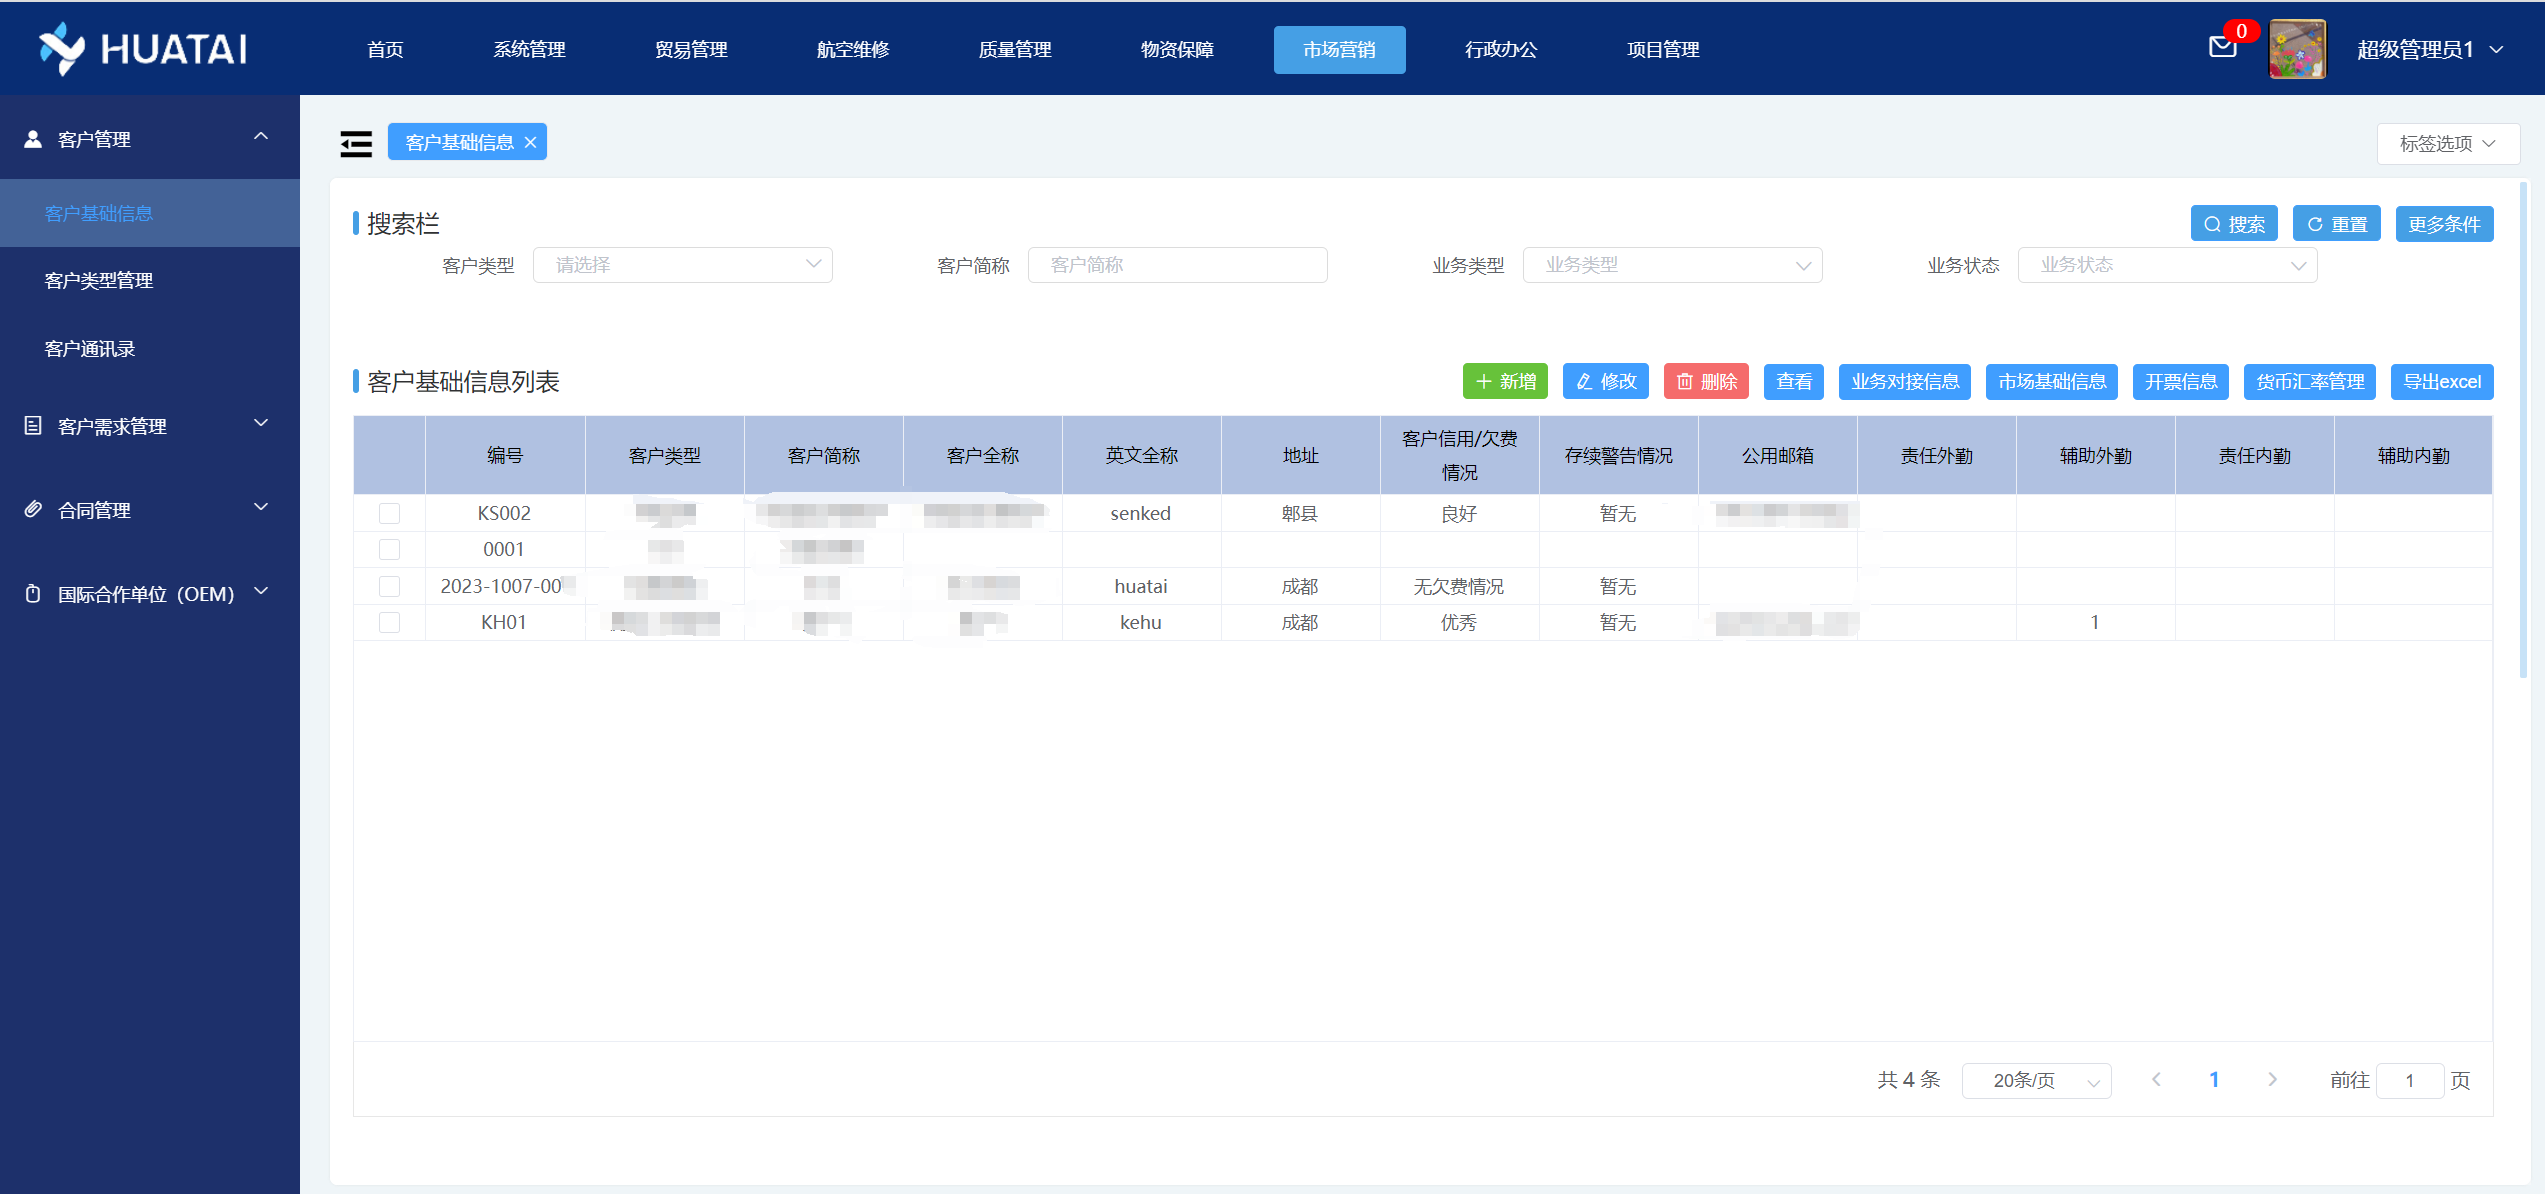This screenshot has width=2545, height=1194.
Task: Select 客户基础信息 in sidebar
Action: (x=150, y=213)
